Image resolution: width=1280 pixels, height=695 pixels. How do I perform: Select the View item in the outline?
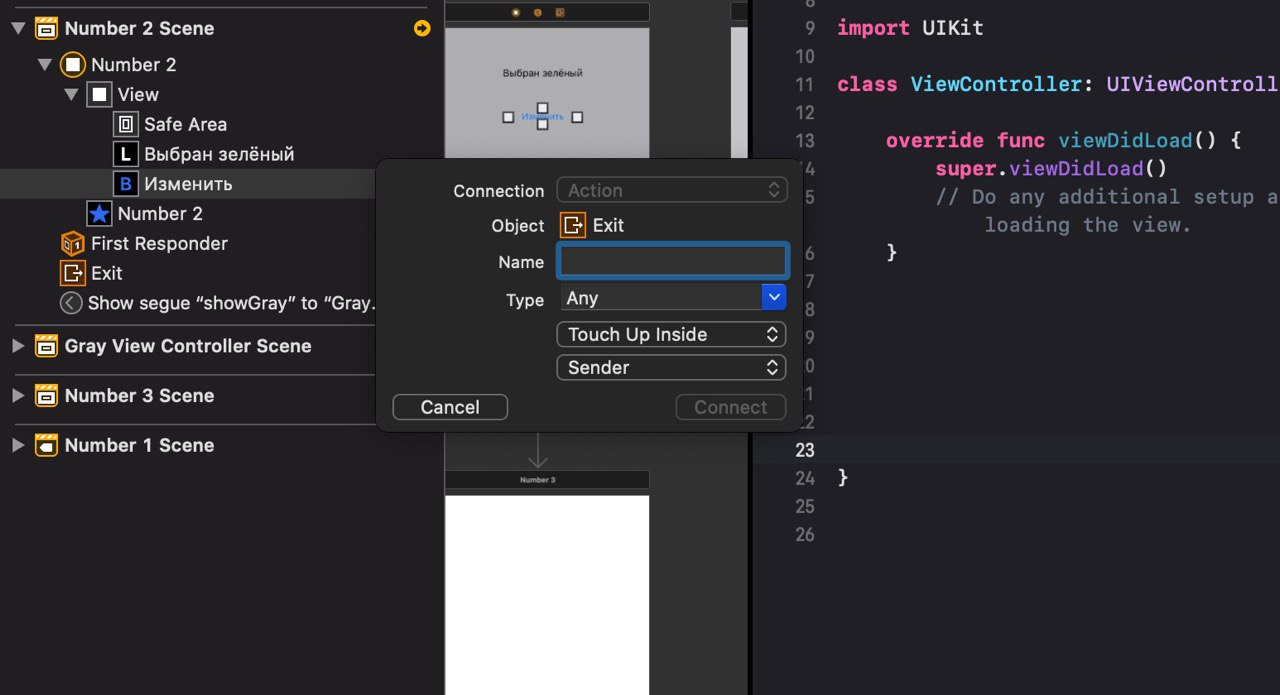138,95
